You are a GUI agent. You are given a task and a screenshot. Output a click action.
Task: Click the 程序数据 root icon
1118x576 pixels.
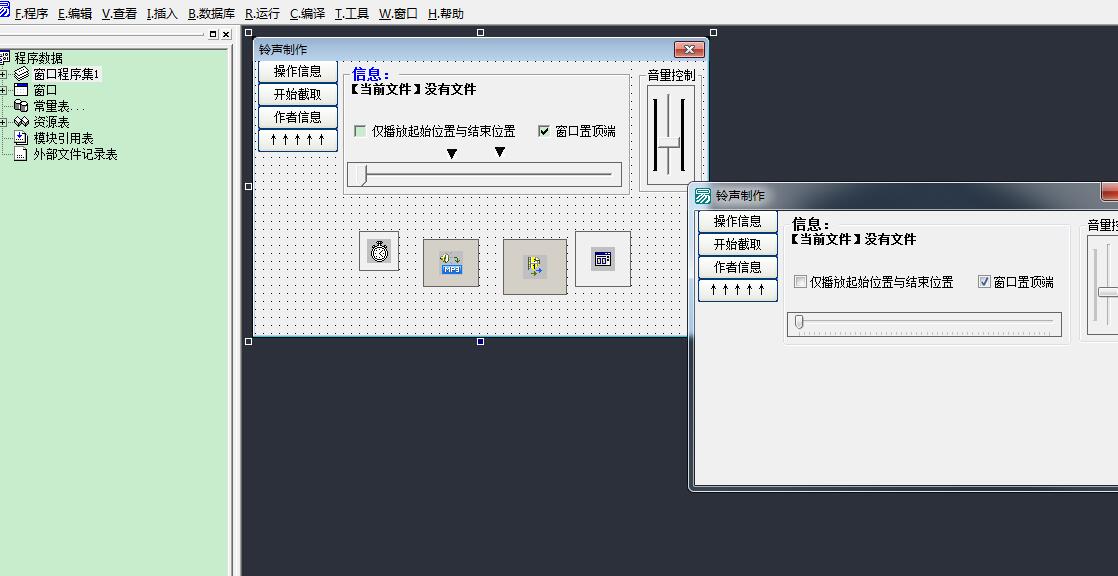coord(5,58)
